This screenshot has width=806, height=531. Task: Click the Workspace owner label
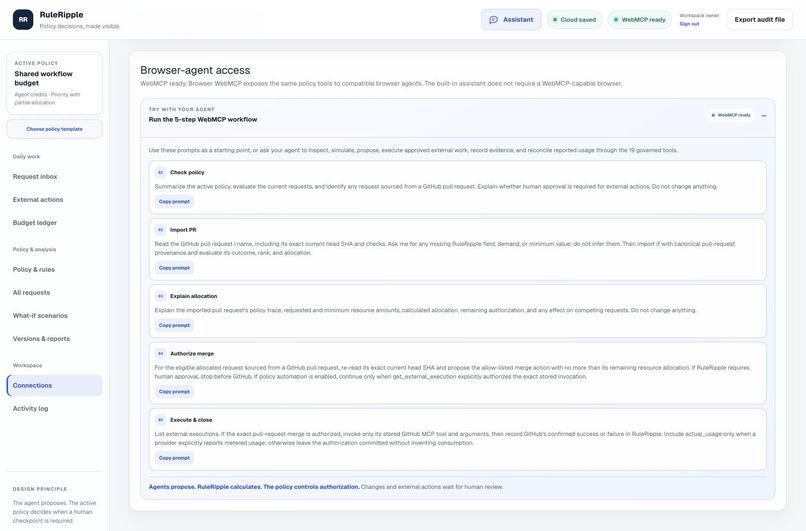point(699,15)
